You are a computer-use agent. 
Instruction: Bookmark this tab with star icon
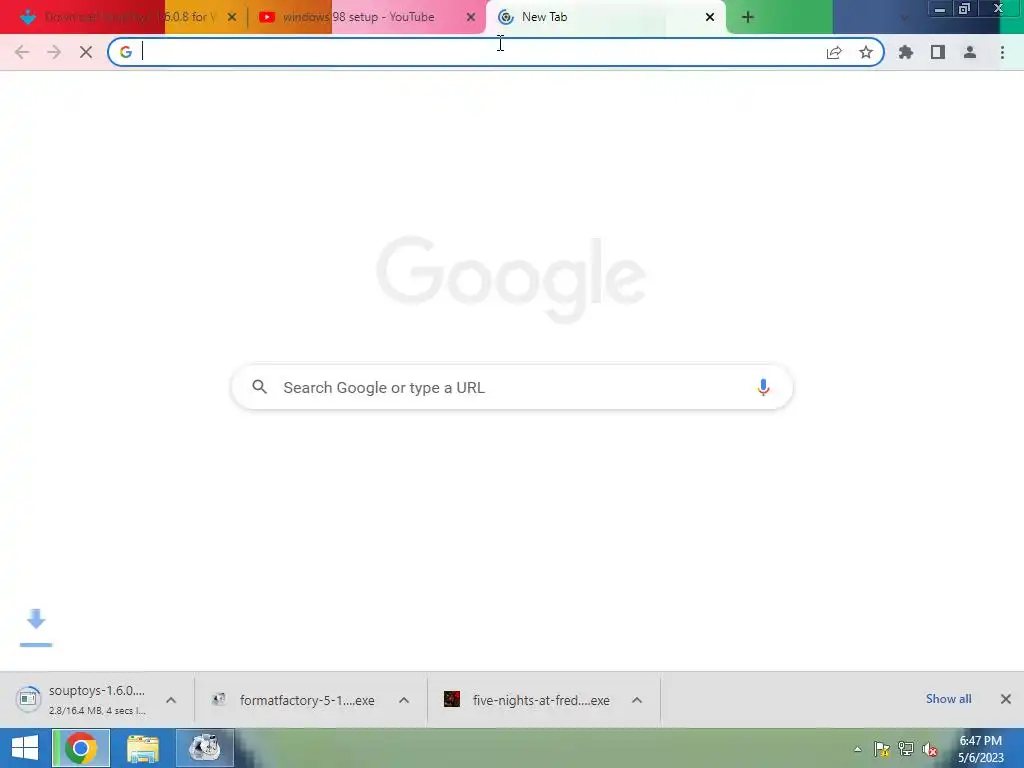866,52
